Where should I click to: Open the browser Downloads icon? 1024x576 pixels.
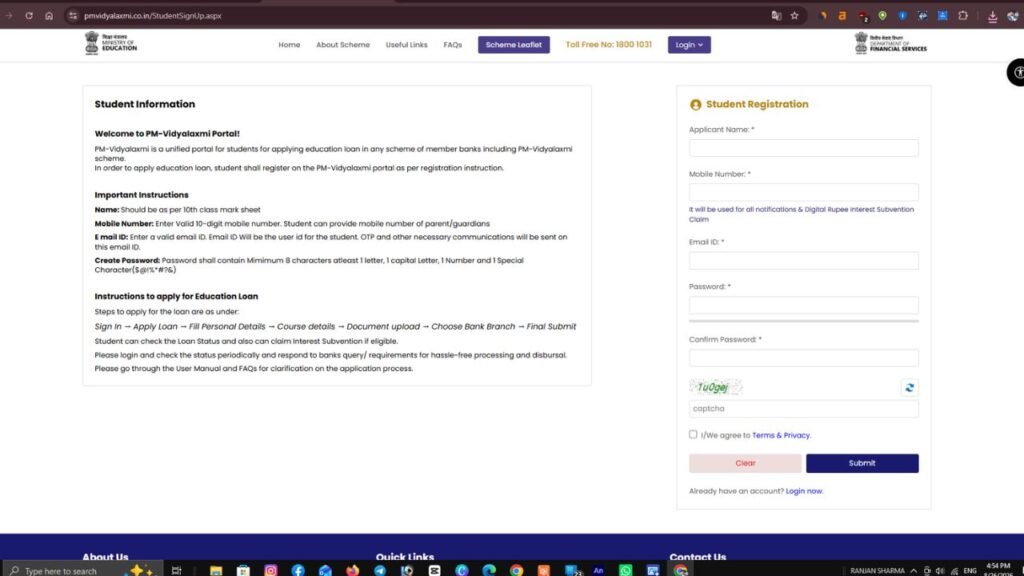[992, 16]
